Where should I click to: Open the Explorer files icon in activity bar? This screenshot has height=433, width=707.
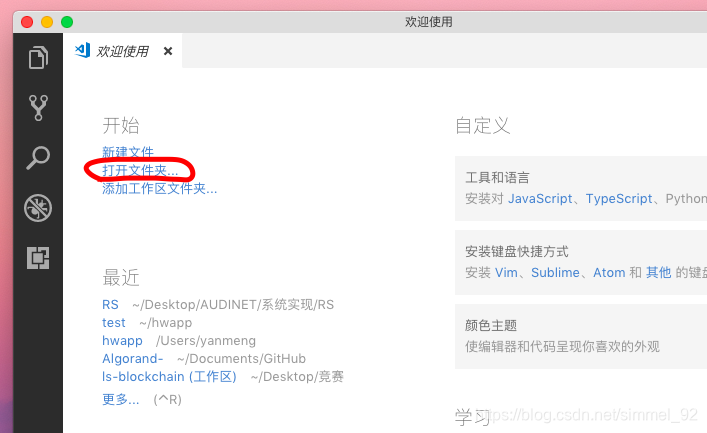coord(38,57)
